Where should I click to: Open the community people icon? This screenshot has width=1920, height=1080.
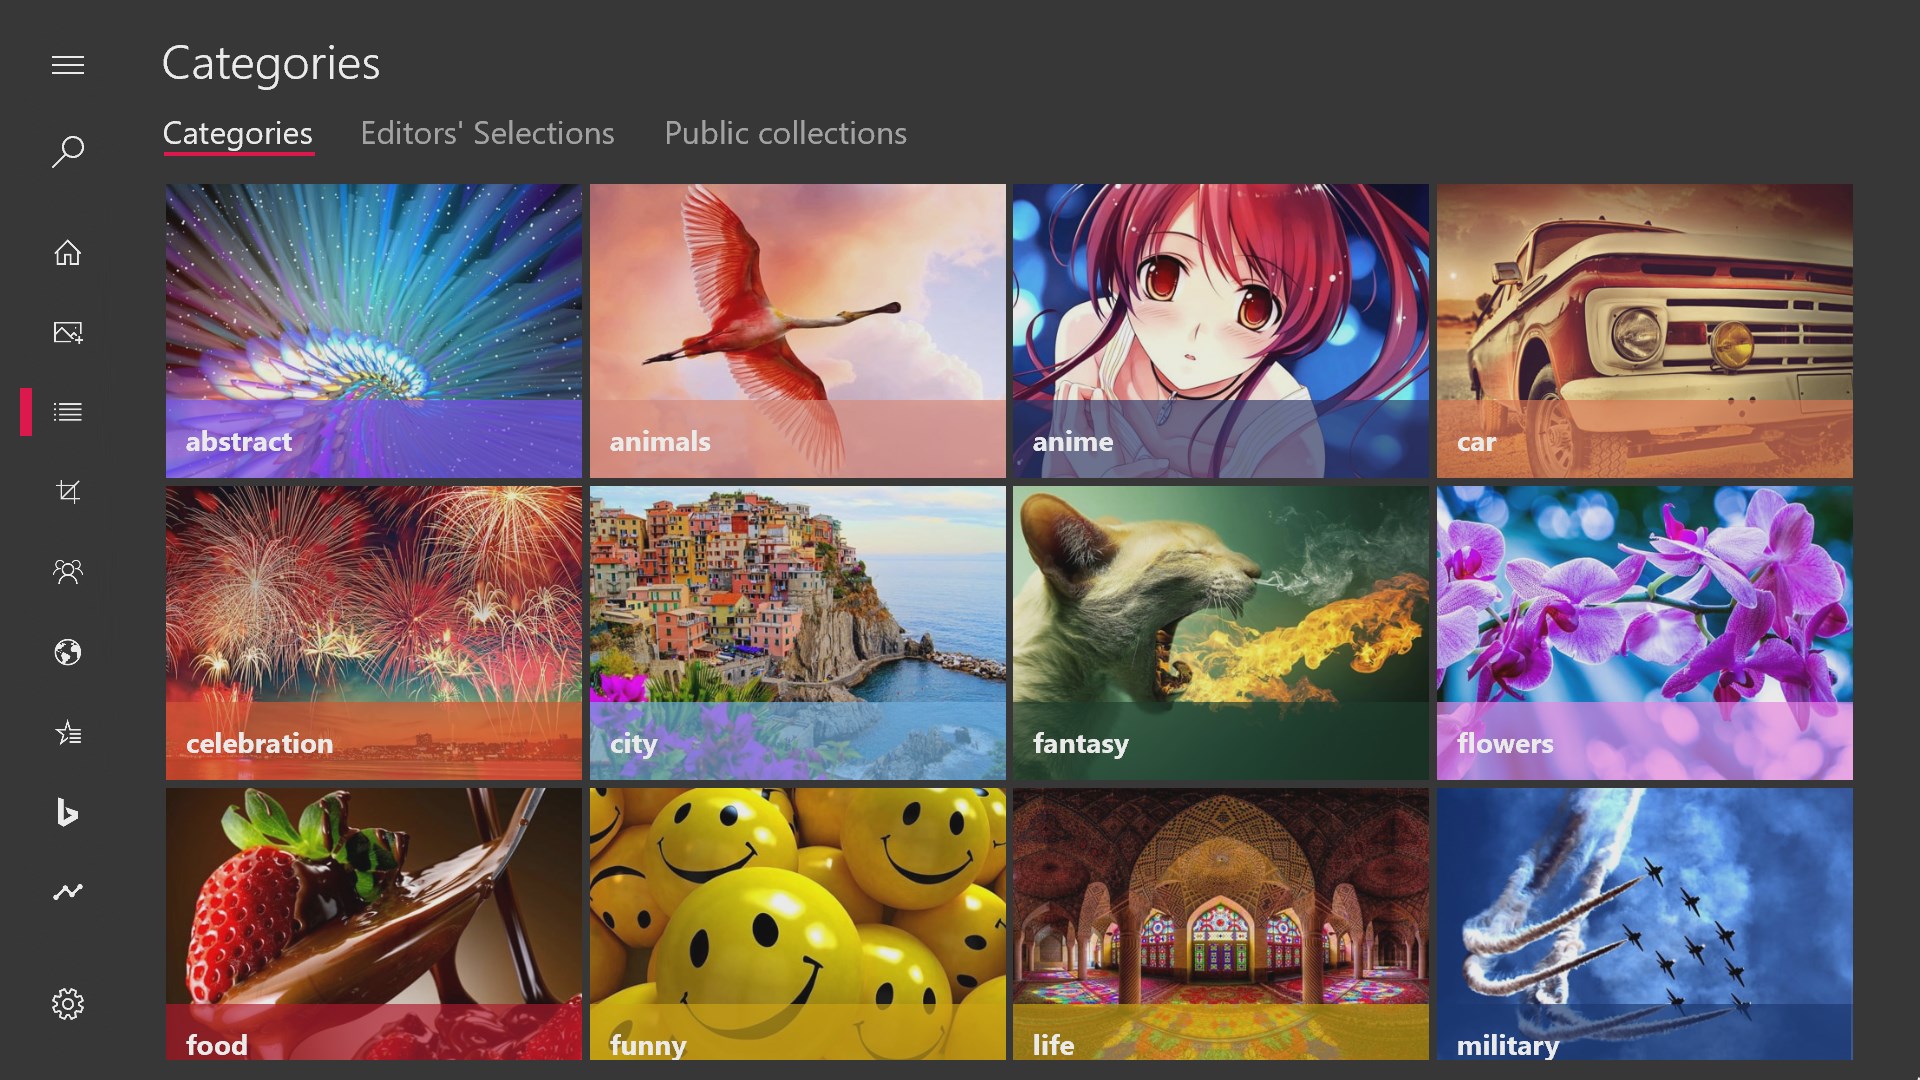(68, 572)
